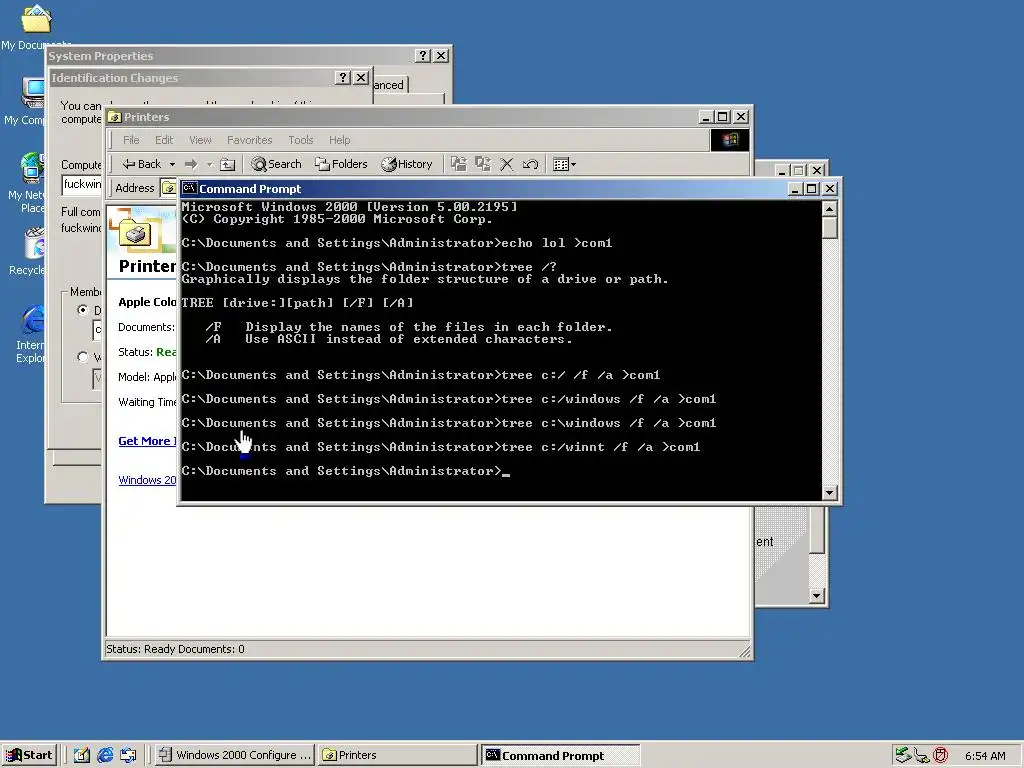Click the Windows logo throbber in Printers window
Viewport: 1024px width, 768px height.
coord(729,140)
